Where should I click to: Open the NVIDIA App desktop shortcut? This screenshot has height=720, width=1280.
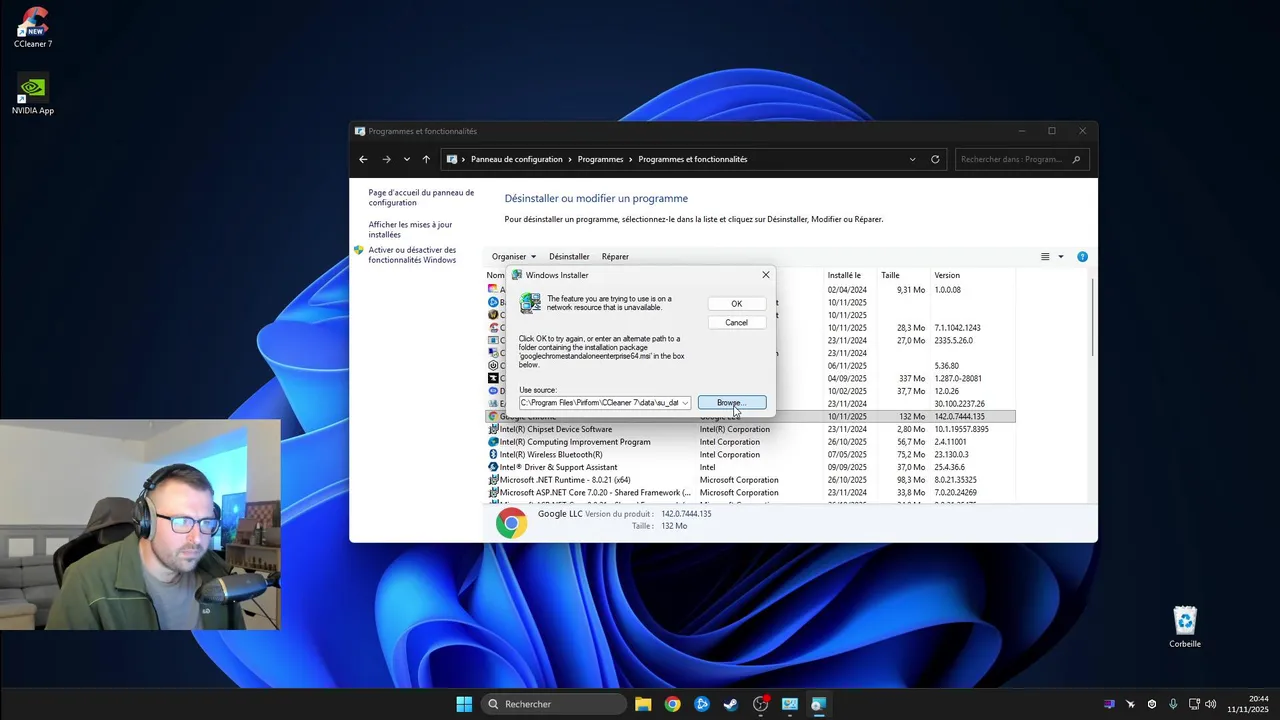33,94
